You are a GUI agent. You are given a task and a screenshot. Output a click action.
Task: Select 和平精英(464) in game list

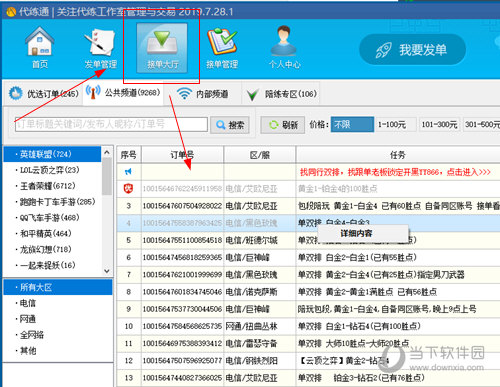click(52, 233)
